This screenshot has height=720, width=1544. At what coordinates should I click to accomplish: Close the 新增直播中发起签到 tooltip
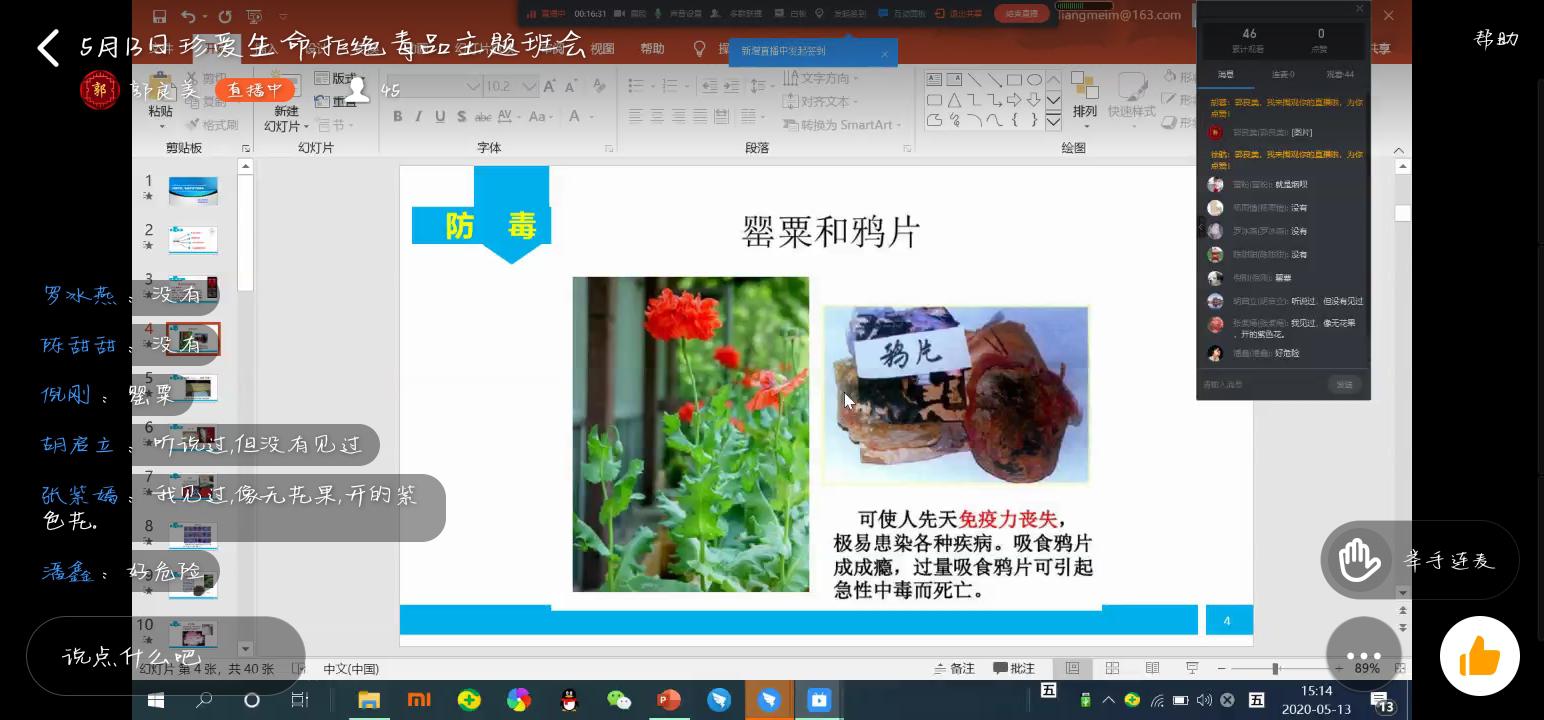tap(885, 54)
